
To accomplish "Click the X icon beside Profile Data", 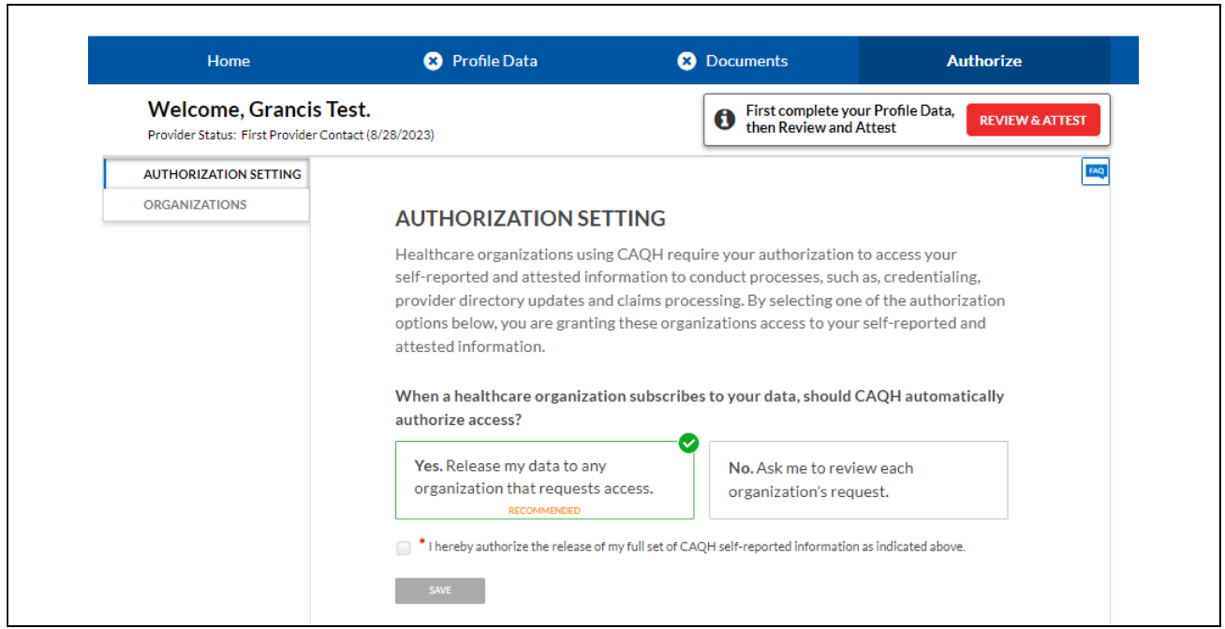I will click(433, 61).
